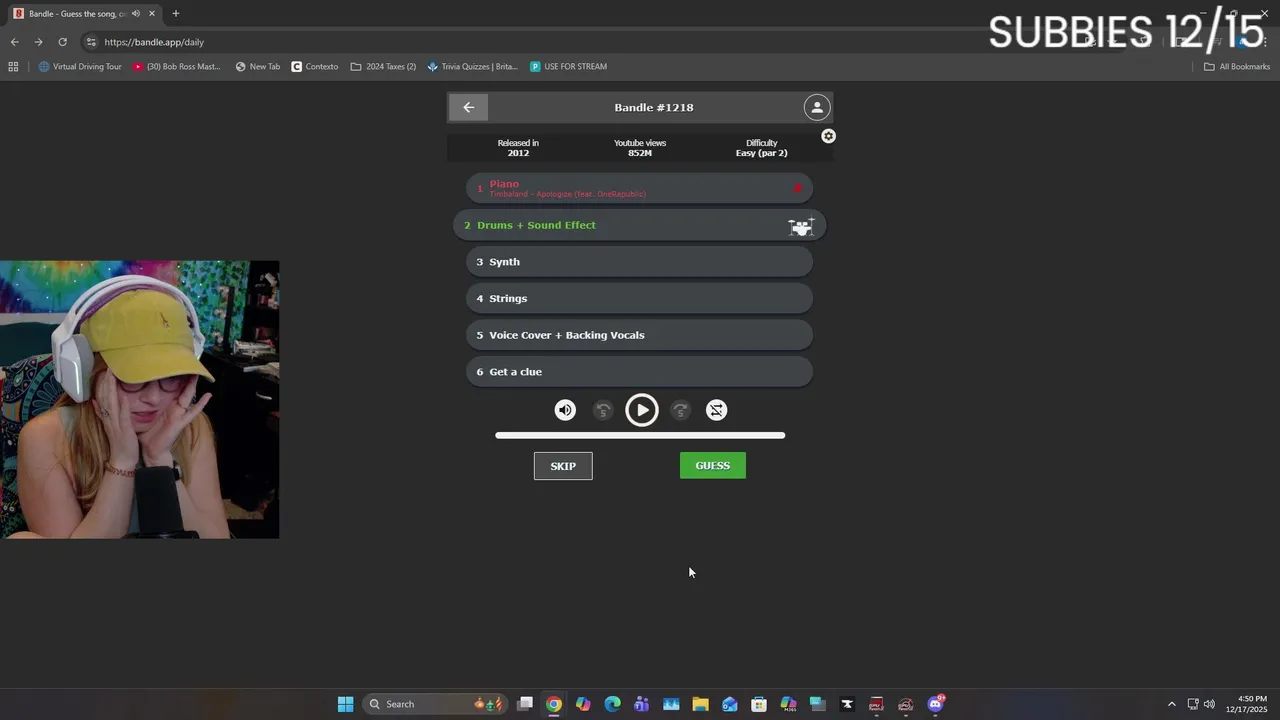Open File Explorer from taskbar
Image resolution: width=1280 pixels, height=720 pixels.
tap(700, 704)
